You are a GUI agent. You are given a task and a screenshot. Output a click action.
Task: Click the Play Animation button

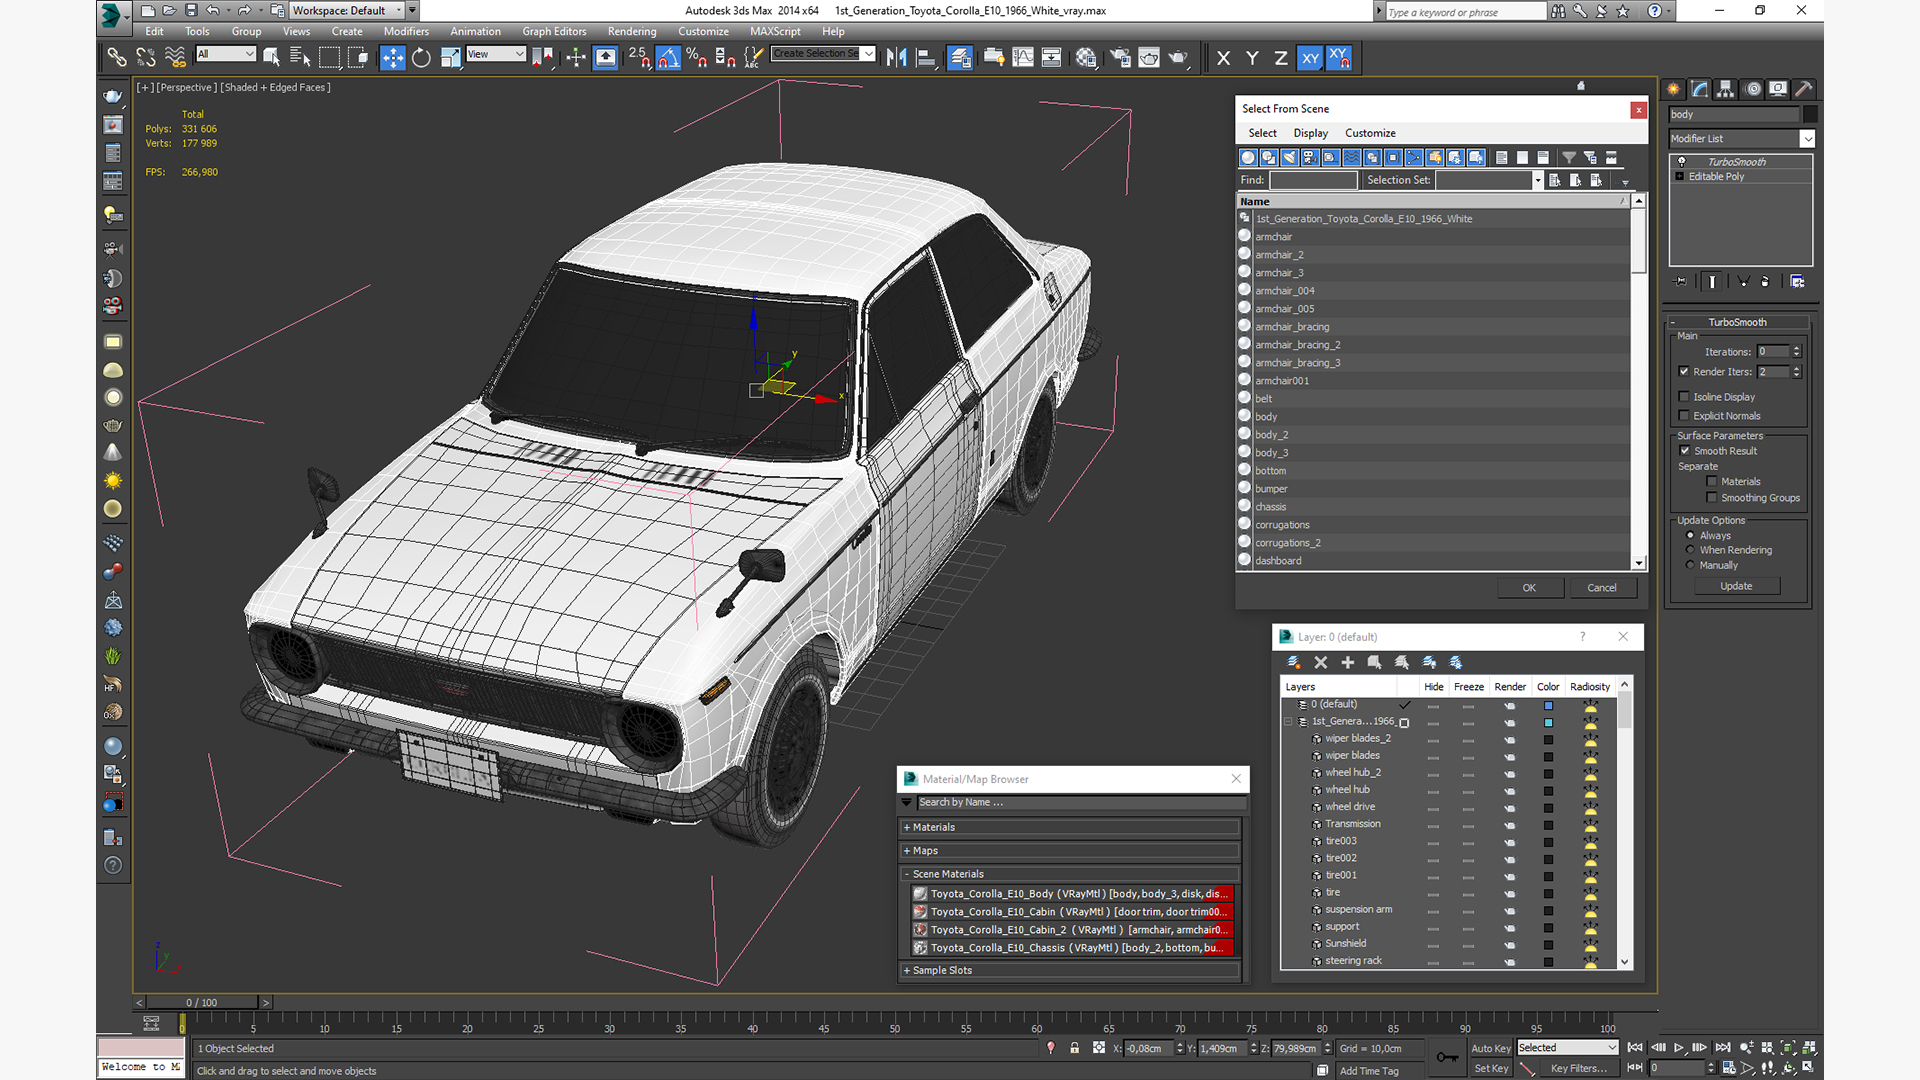(x=1679, y=1048)
